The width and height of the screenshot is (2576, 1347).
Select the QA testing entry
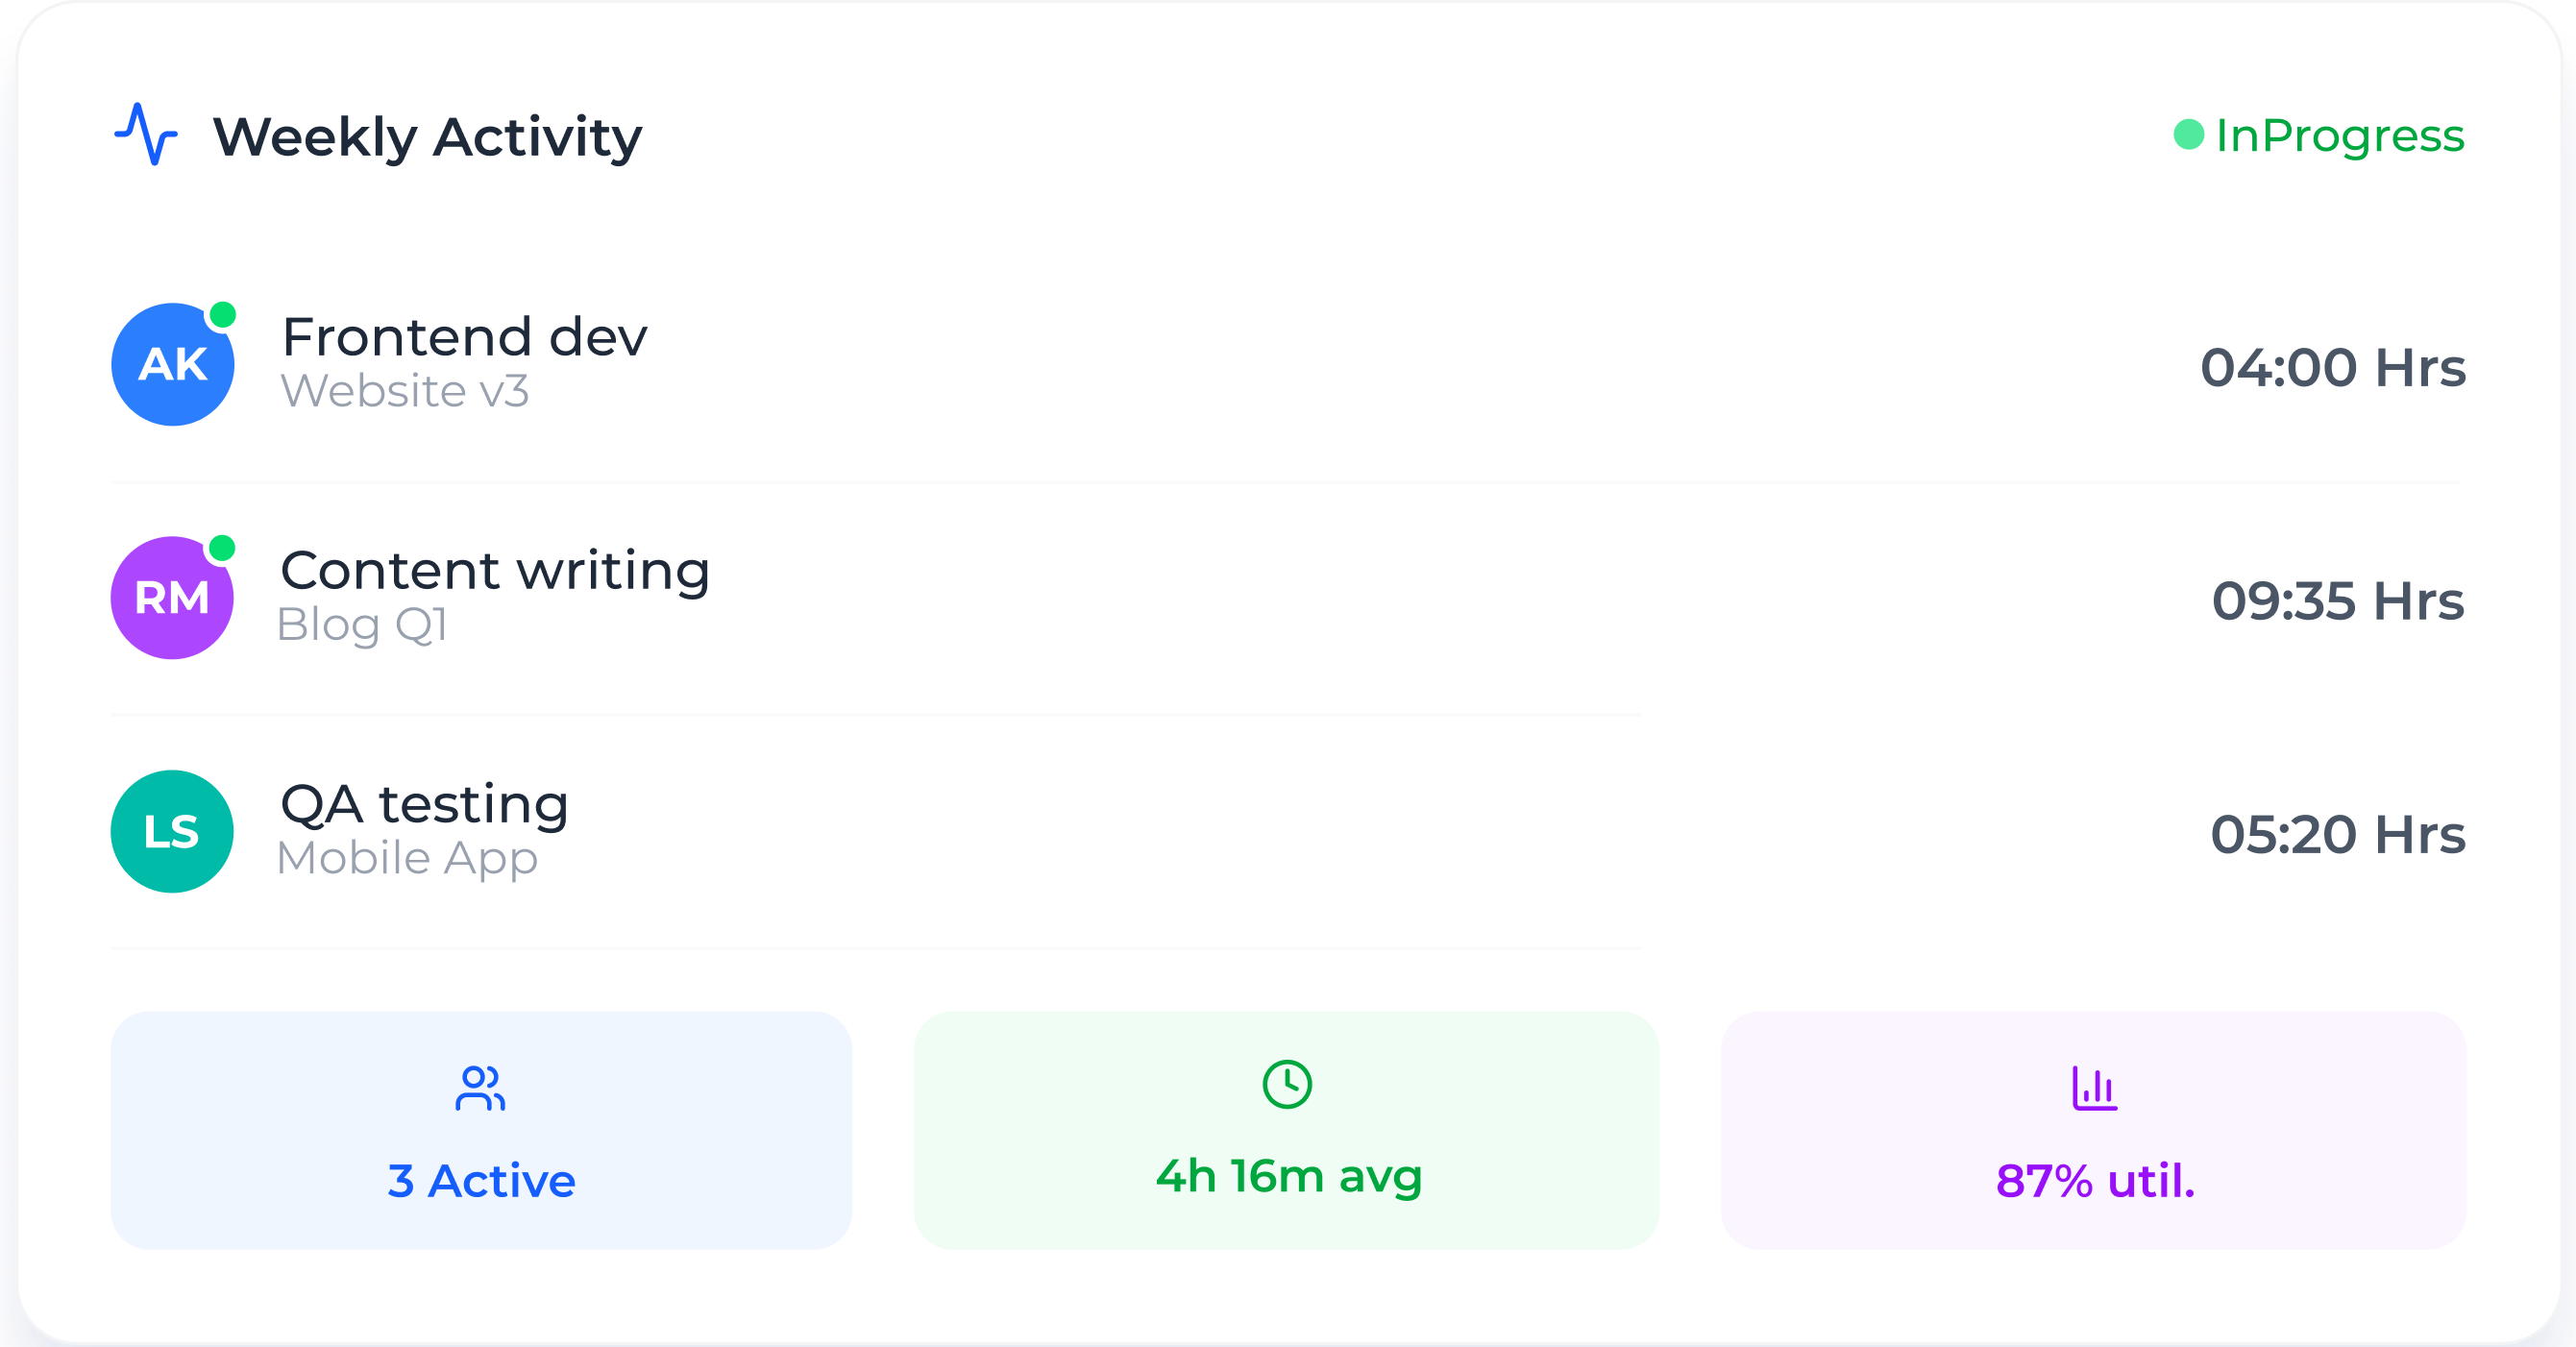click(424, 804)
